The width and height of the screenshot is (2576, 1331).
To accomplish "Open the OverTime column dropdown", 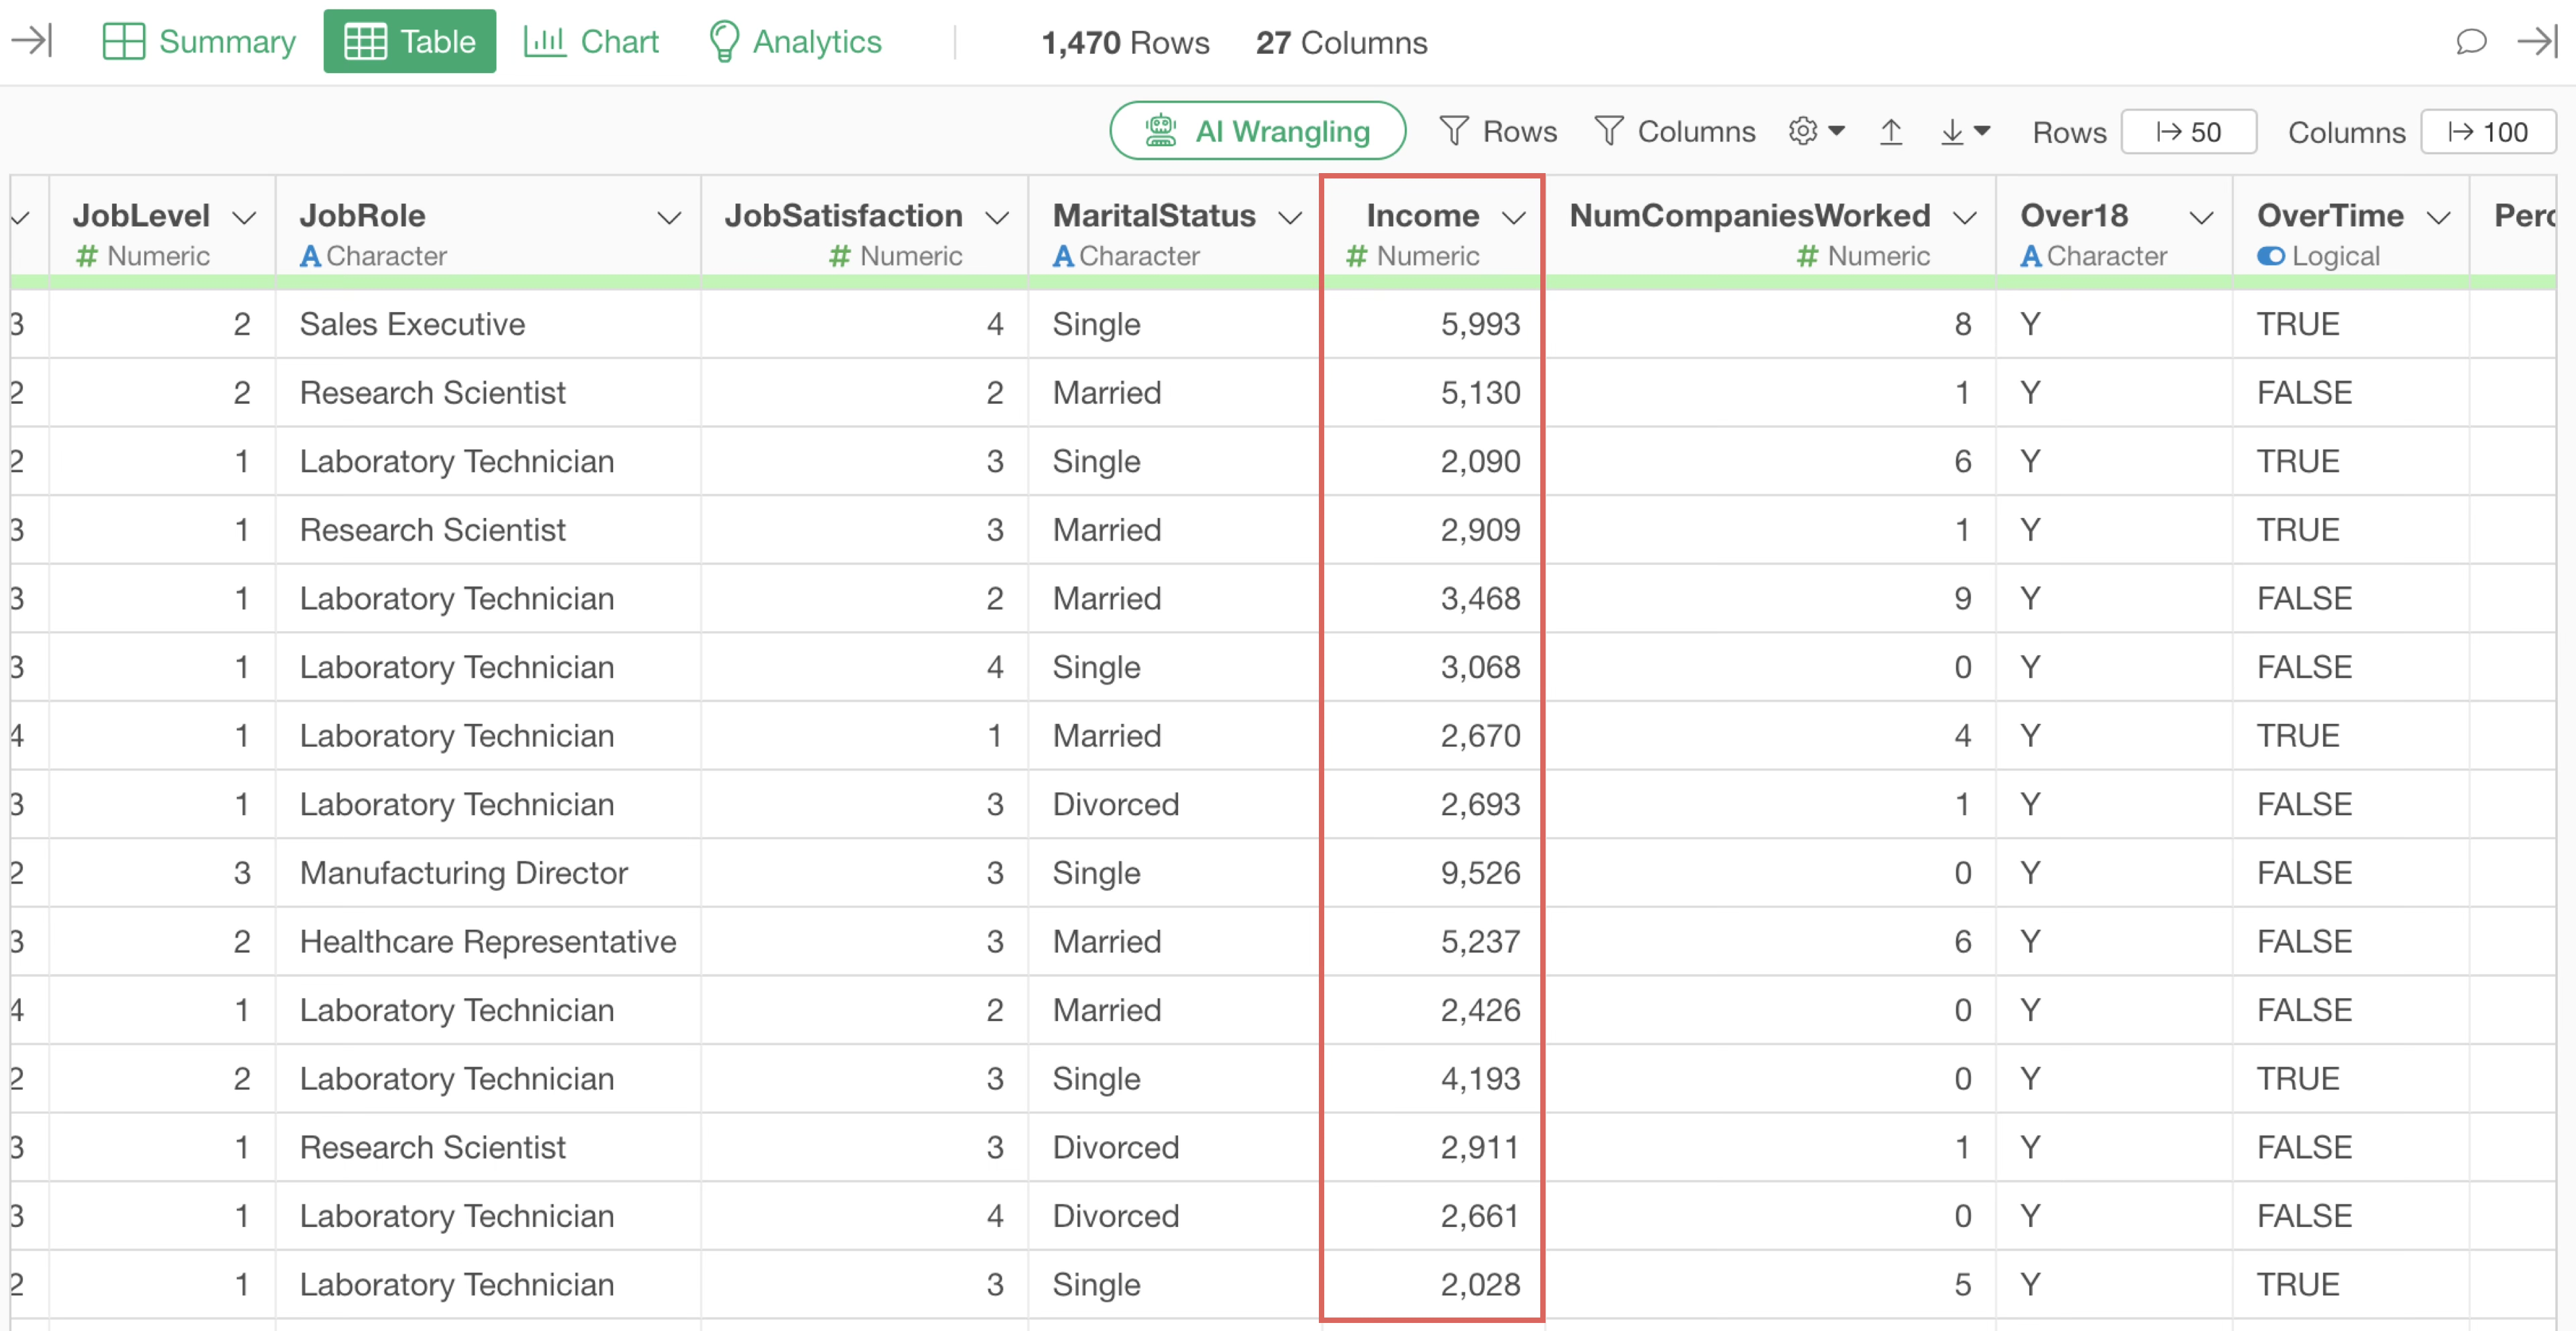I will pyautogui.click(x=2439, y=217).
